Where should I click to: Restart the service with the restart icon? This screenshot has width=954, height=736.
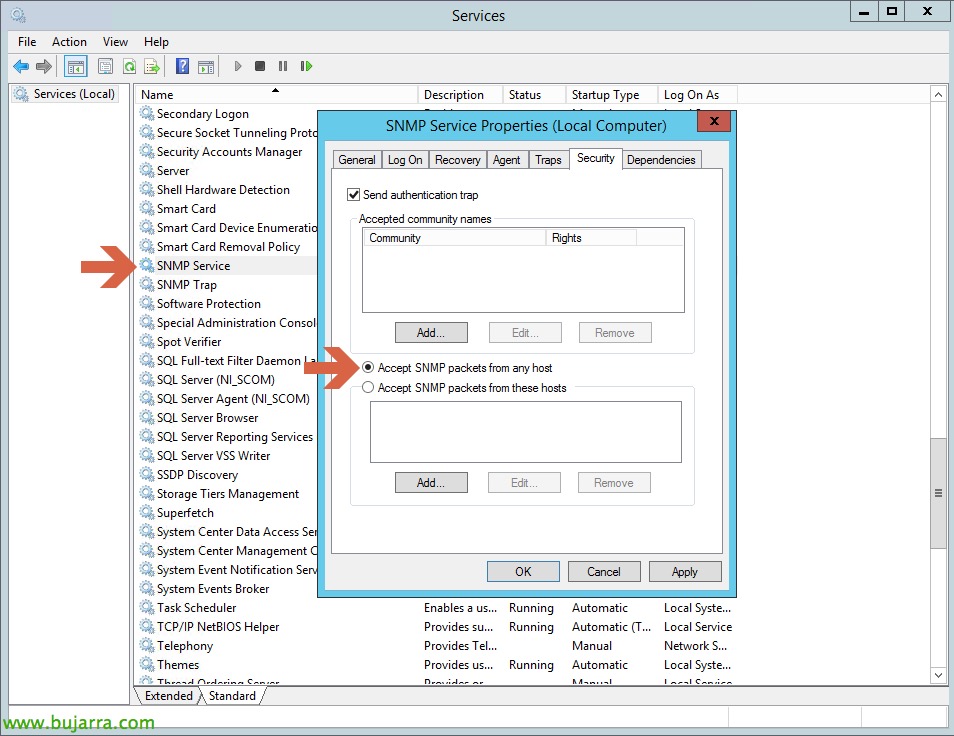pos(306,66)
